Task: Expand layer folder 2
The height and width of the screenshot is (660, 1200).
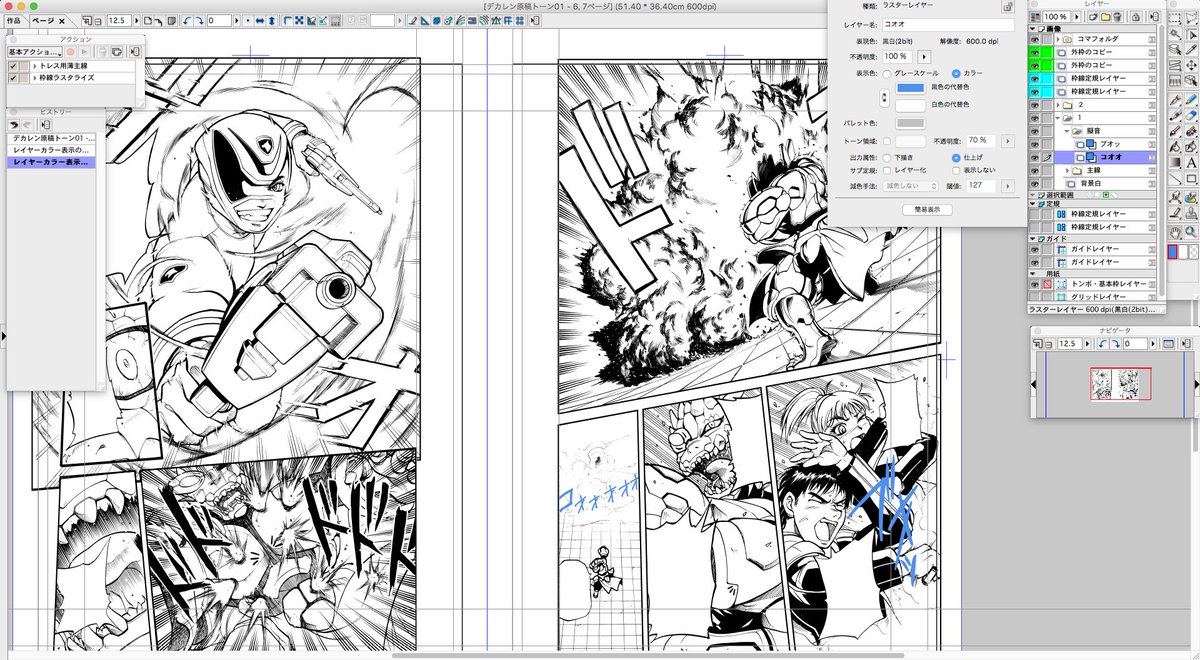Action: click(x=1058, y=105)
